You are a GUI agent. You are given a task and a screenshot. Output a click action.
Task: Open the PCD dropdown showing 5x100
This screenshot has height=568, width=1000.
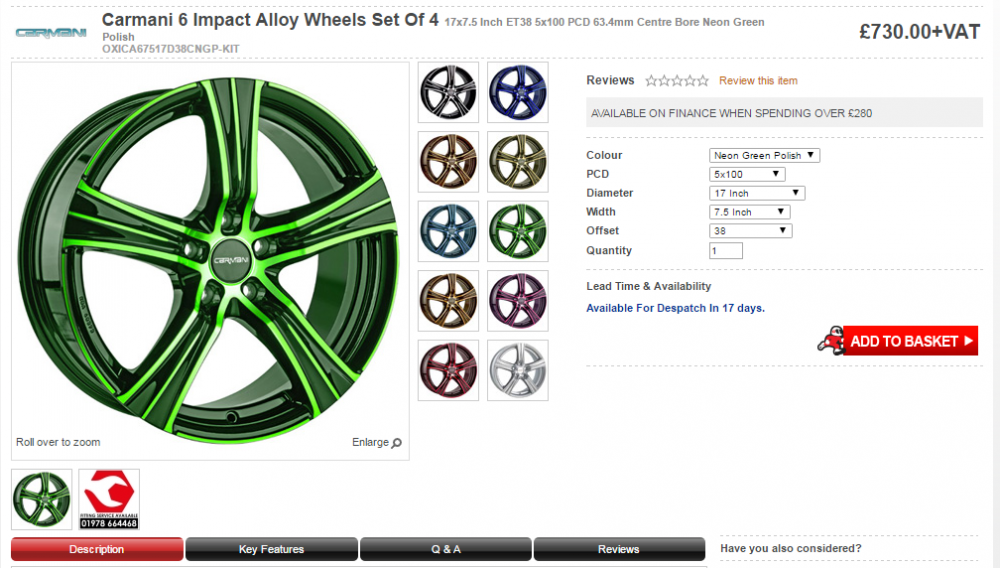tap(747, 174)
